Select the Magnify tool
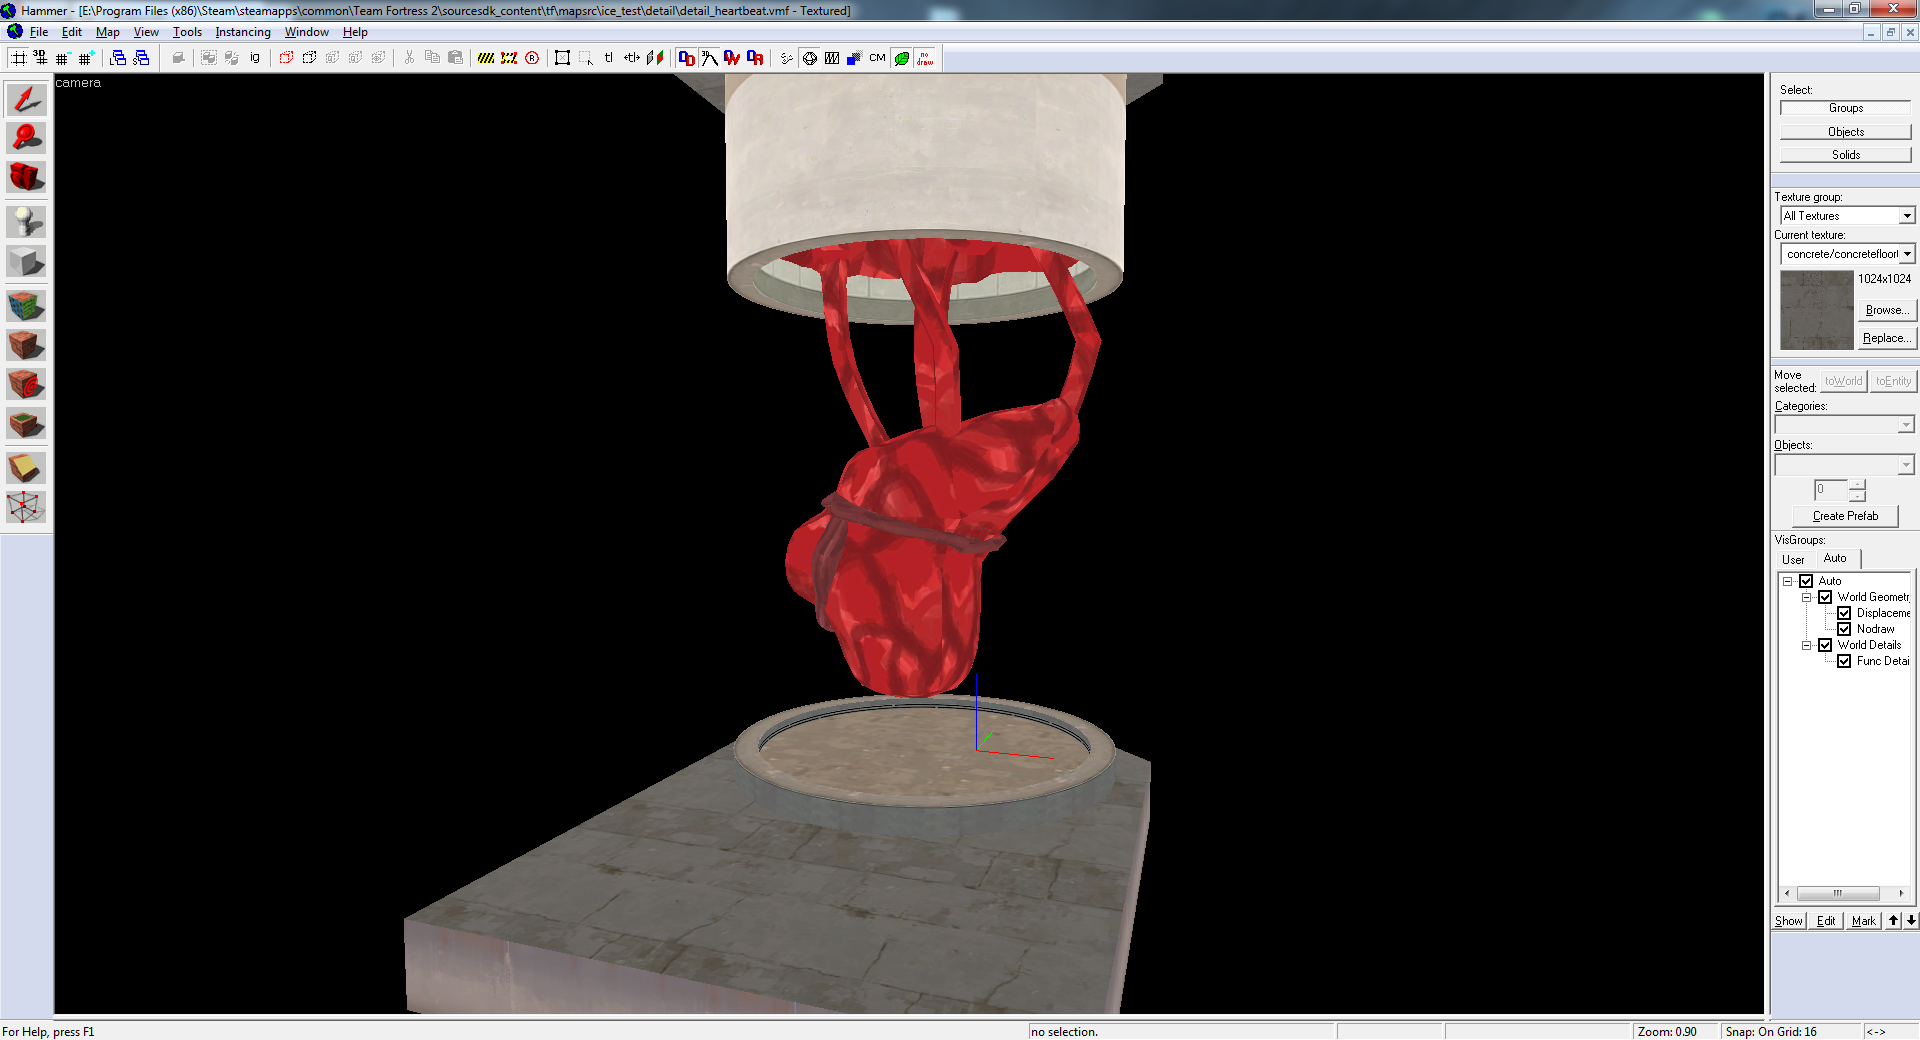The image size is (1920, 1040). [x=26, y=137]
